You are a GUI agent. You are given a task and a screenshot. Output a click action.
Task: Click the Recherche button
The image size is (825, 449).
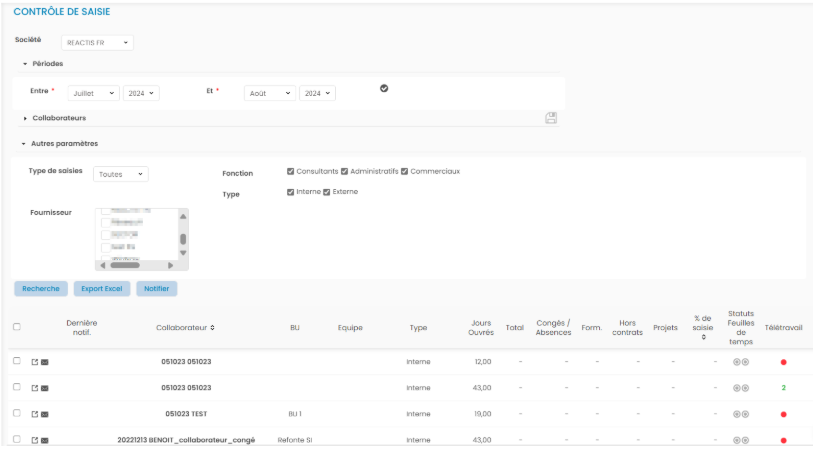(41, 289)
